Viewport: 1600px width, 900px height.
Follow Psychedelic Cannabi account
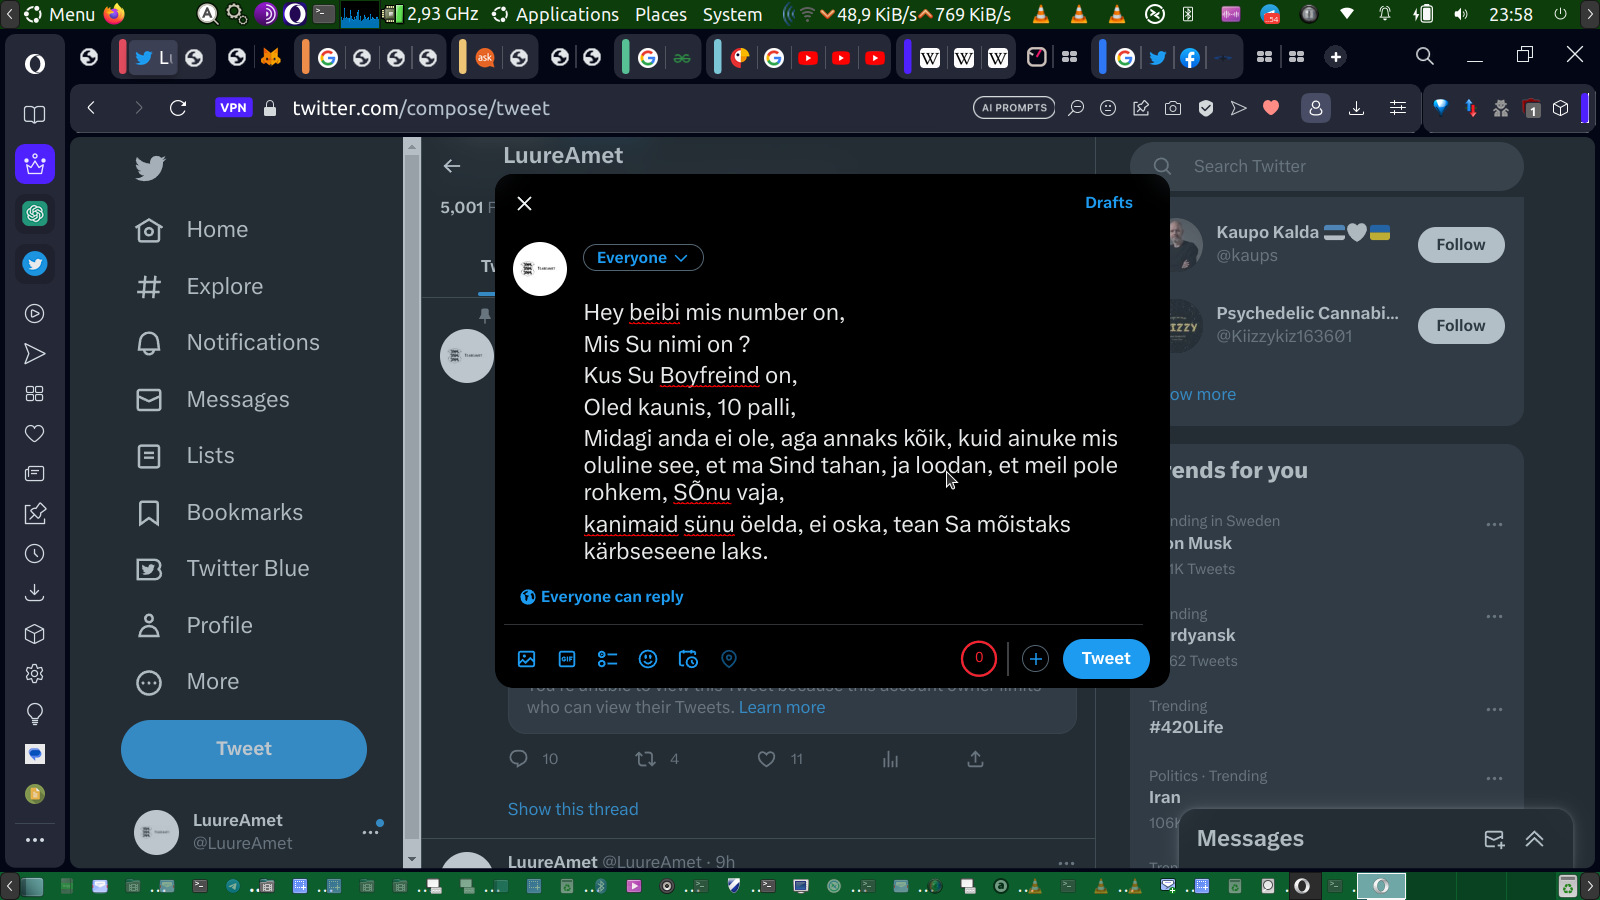1461,326
